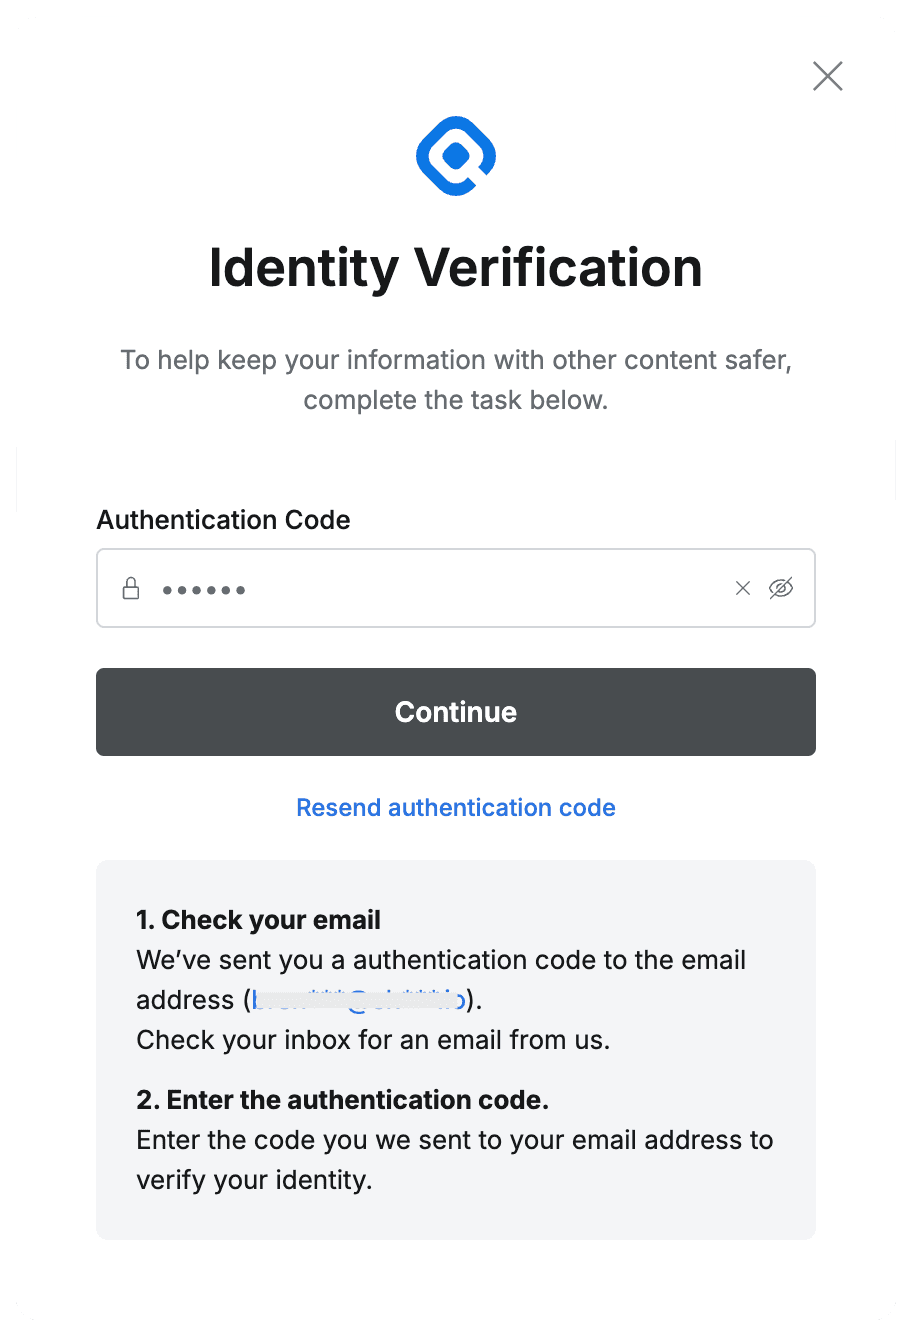Open the Resend authentication code link
Image resolution: width=914 pixels, height=1338 pixels.
click(456, 807)
